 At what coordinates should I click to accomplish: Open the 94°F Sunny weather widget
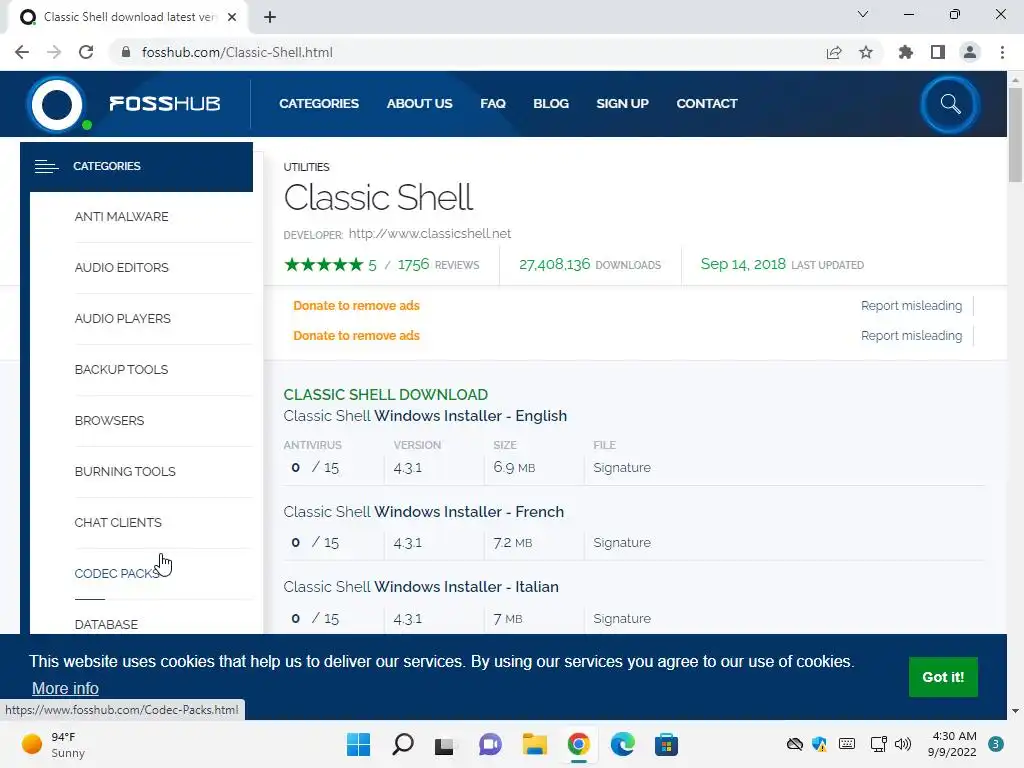pos(54,744)
